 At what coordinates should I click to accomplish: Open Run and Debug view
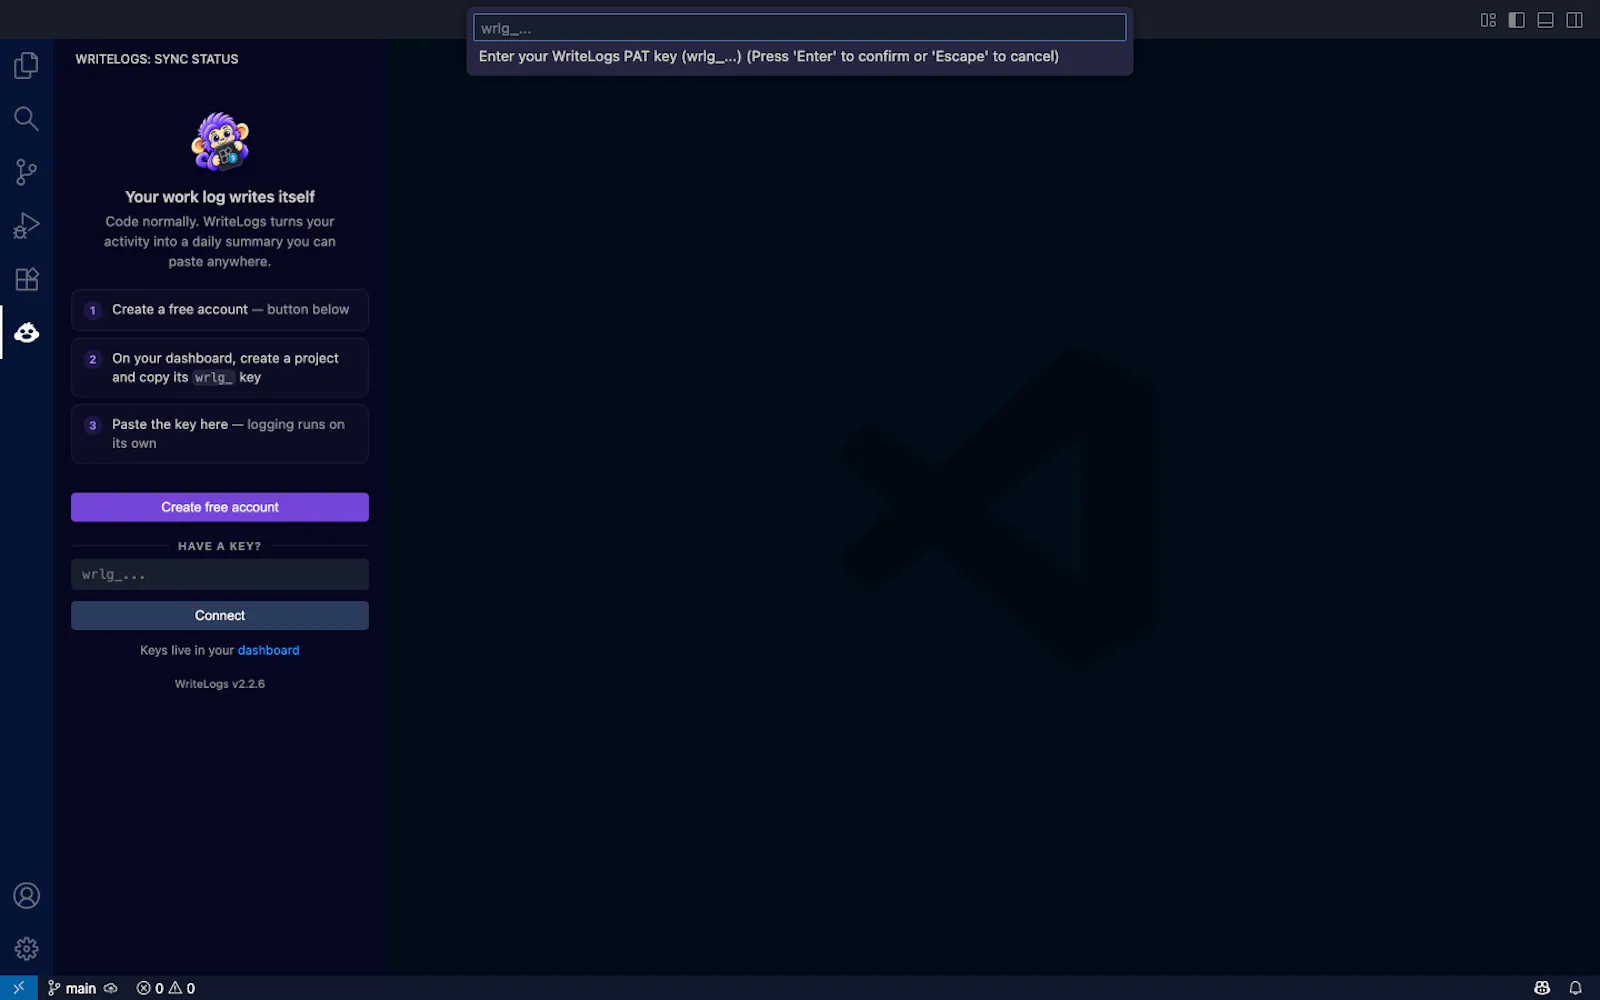pos(26,226)
